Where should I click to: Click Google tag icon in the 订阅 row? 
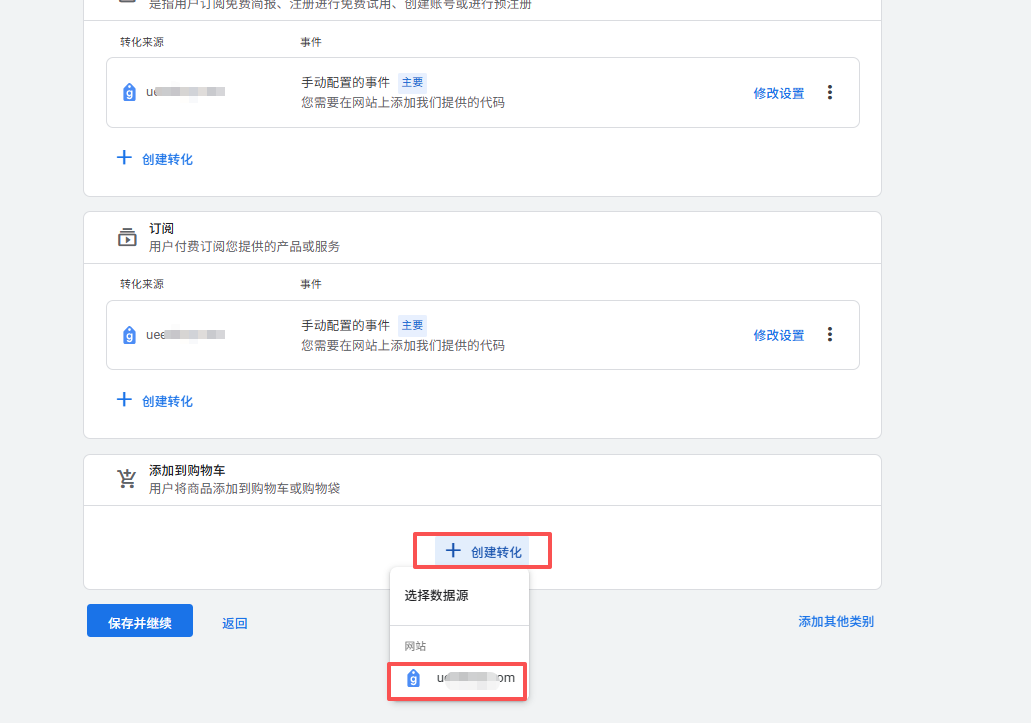click(x=129, y=335)
